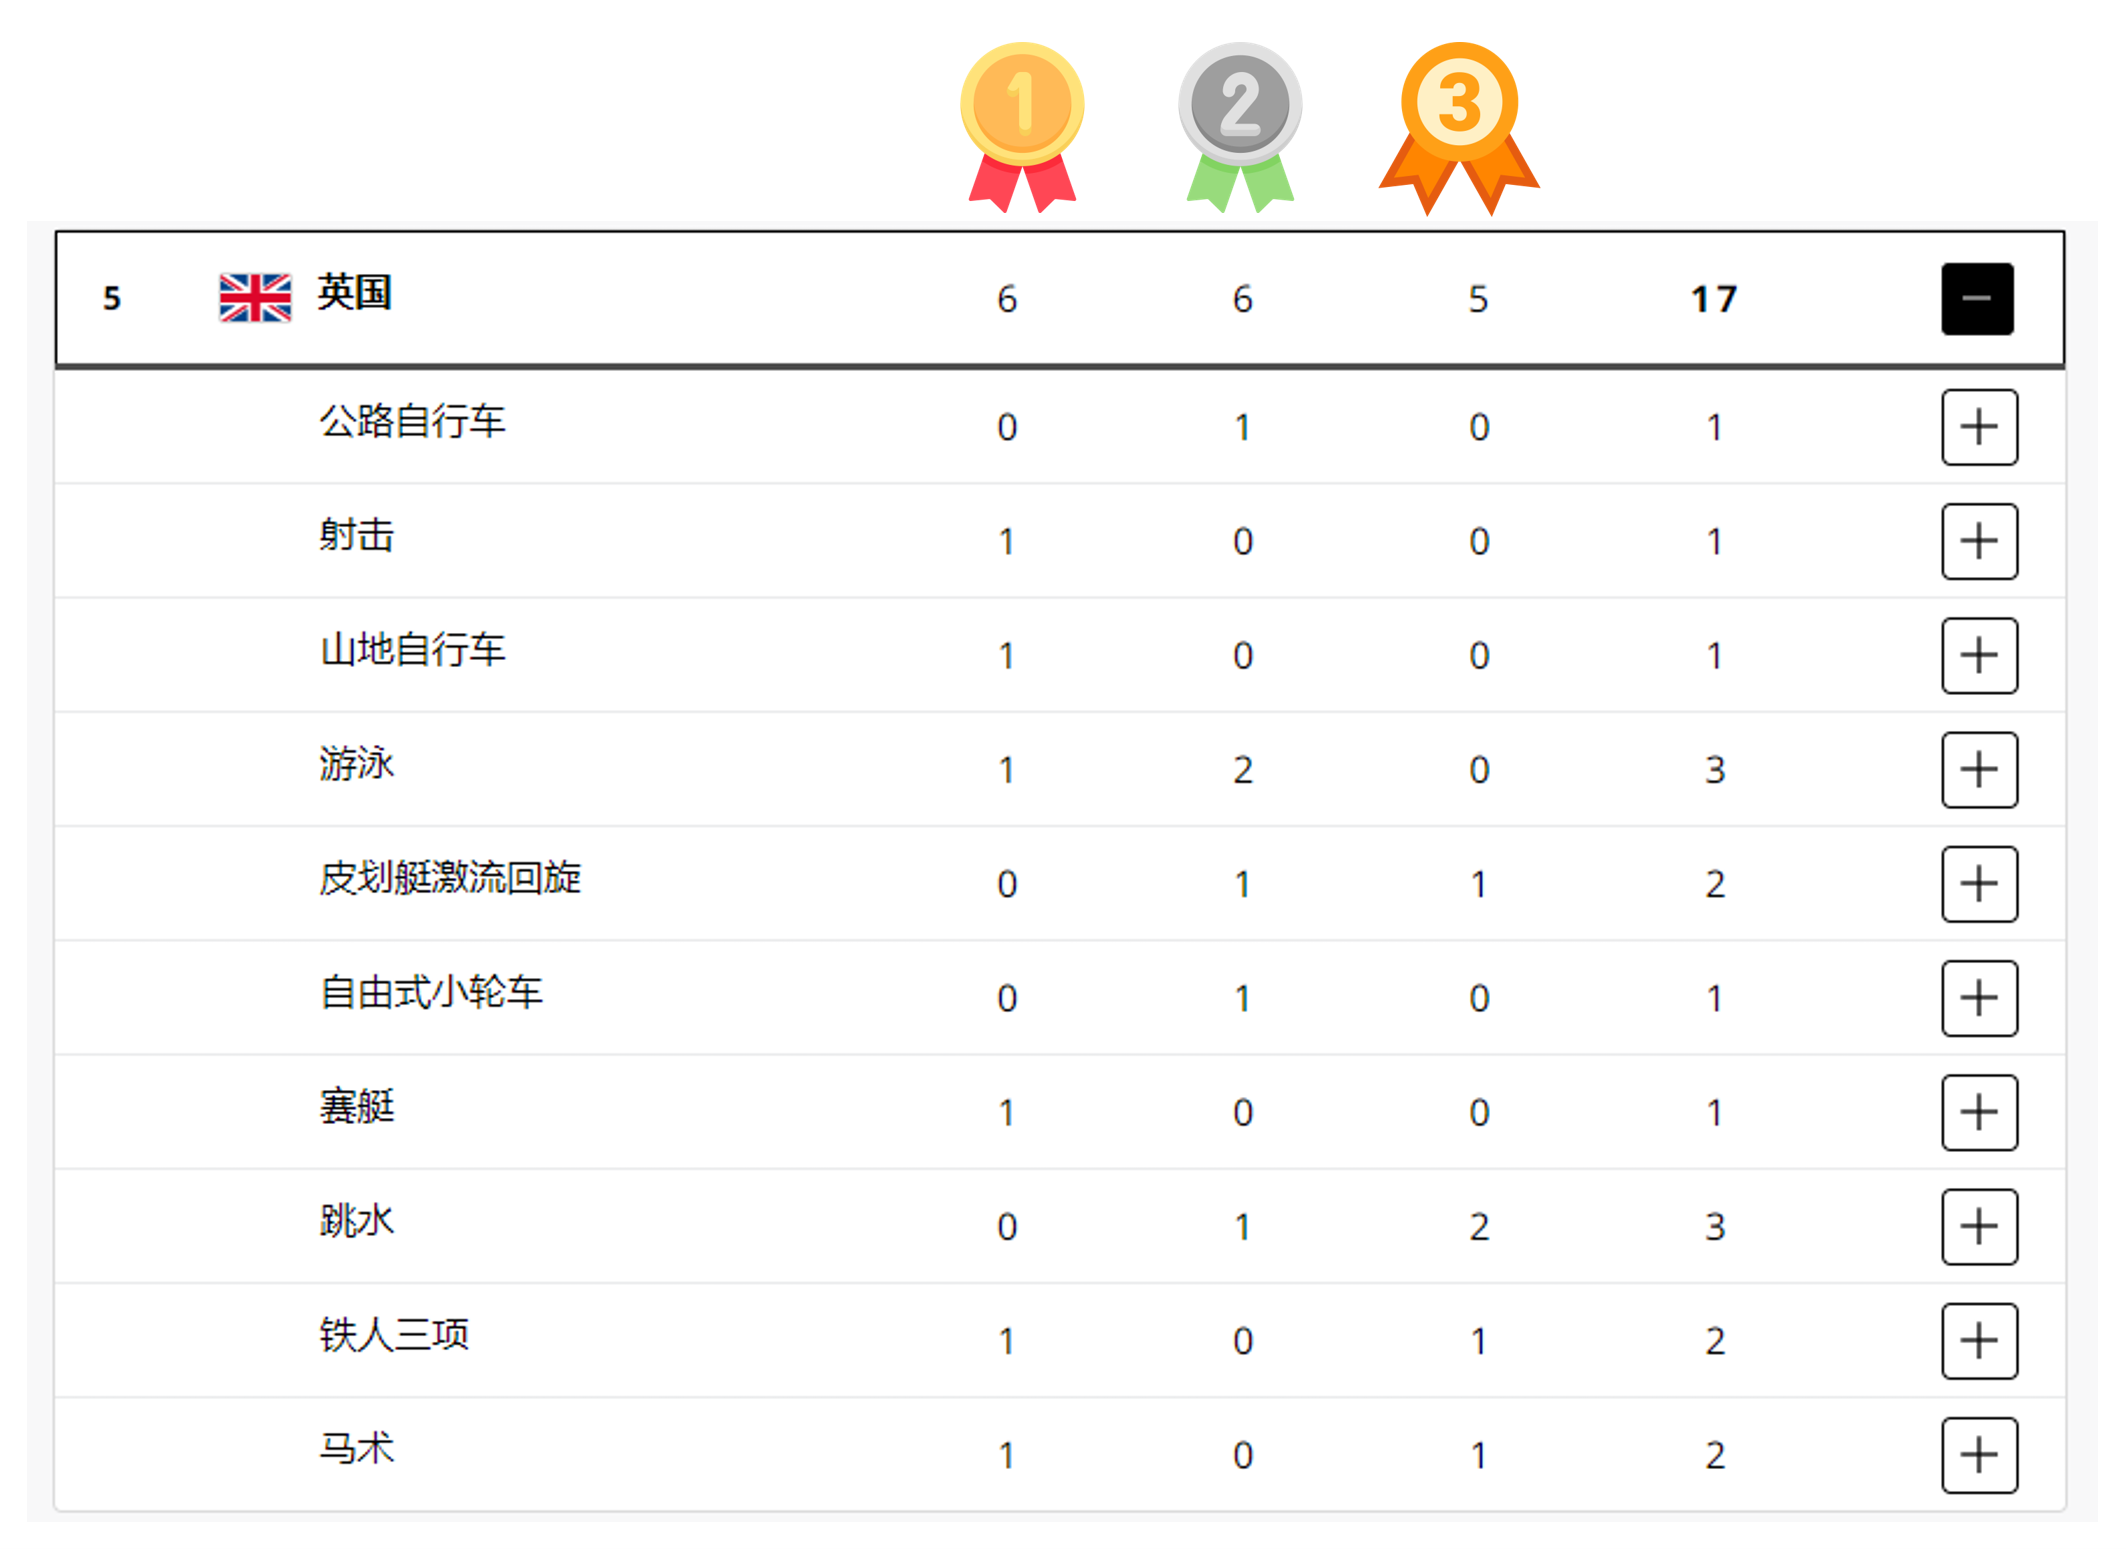2126x1549 pixels.
Task: Click the gold medal icon
Action: (x=1022, y=127)
